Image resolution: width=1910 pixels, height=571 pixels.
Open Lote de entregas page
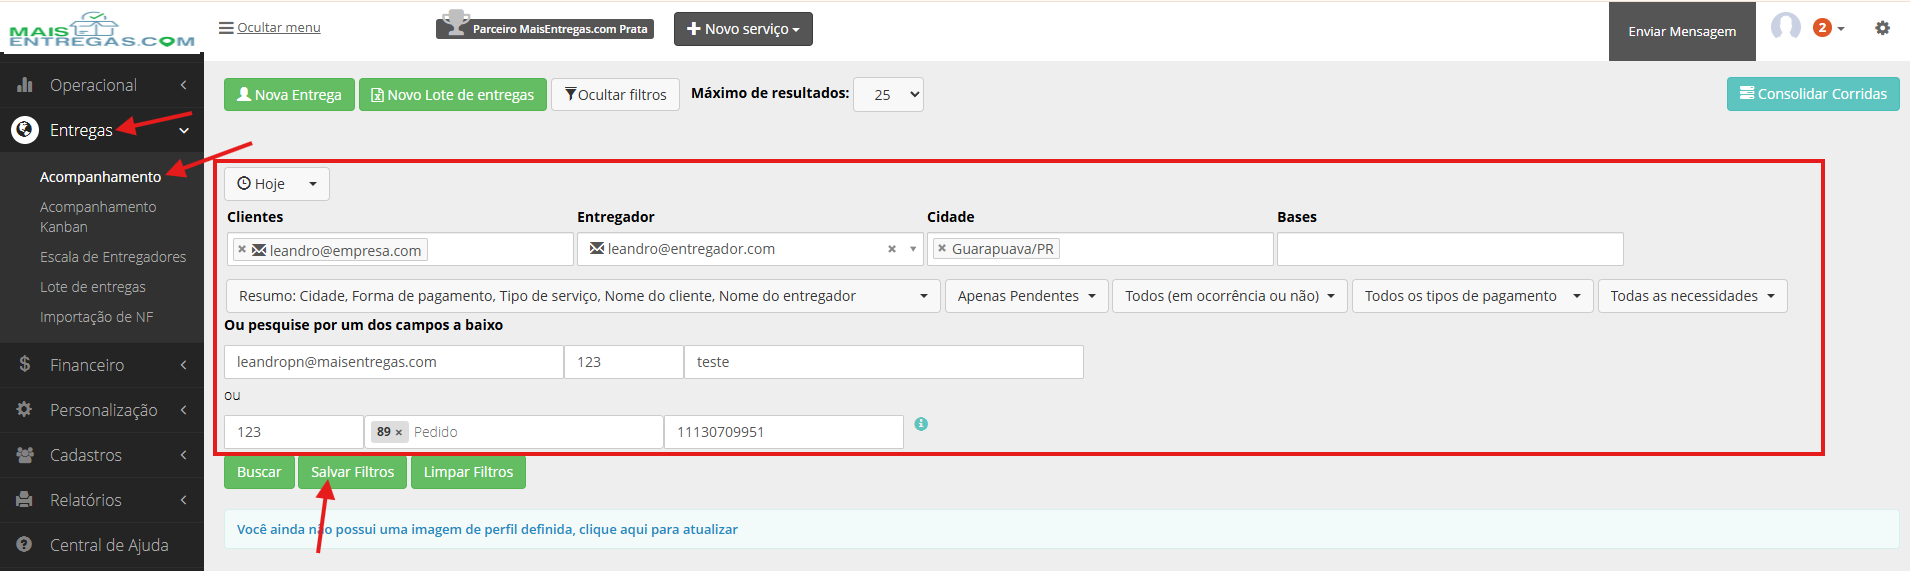(x=93, y=287)
